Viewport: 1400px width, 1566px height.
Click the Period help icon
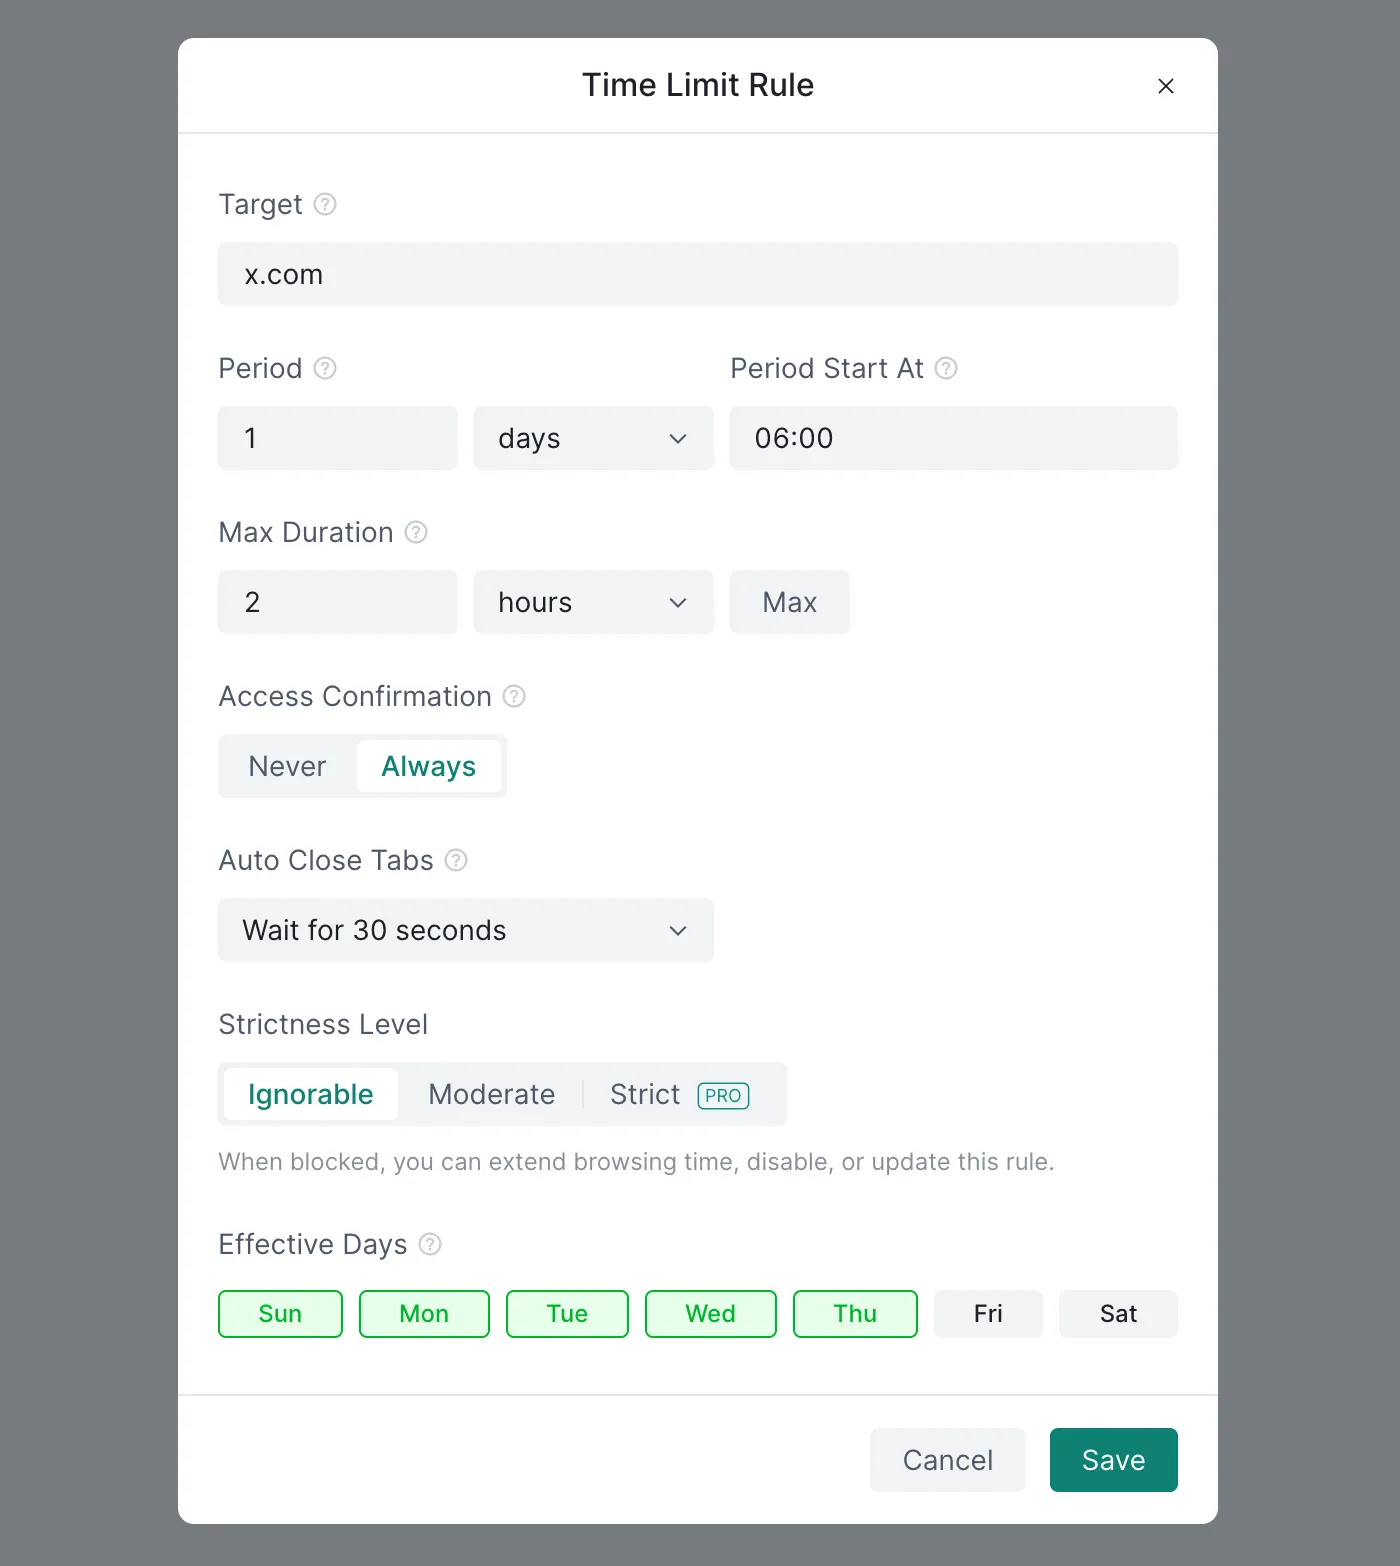click(x=325, y=368)
